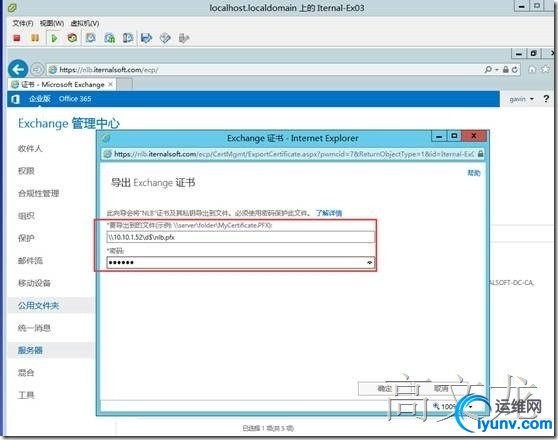Click the IE favorites star icon
Image resolution: width=558 pixels, height=440 pixels.
545,69
